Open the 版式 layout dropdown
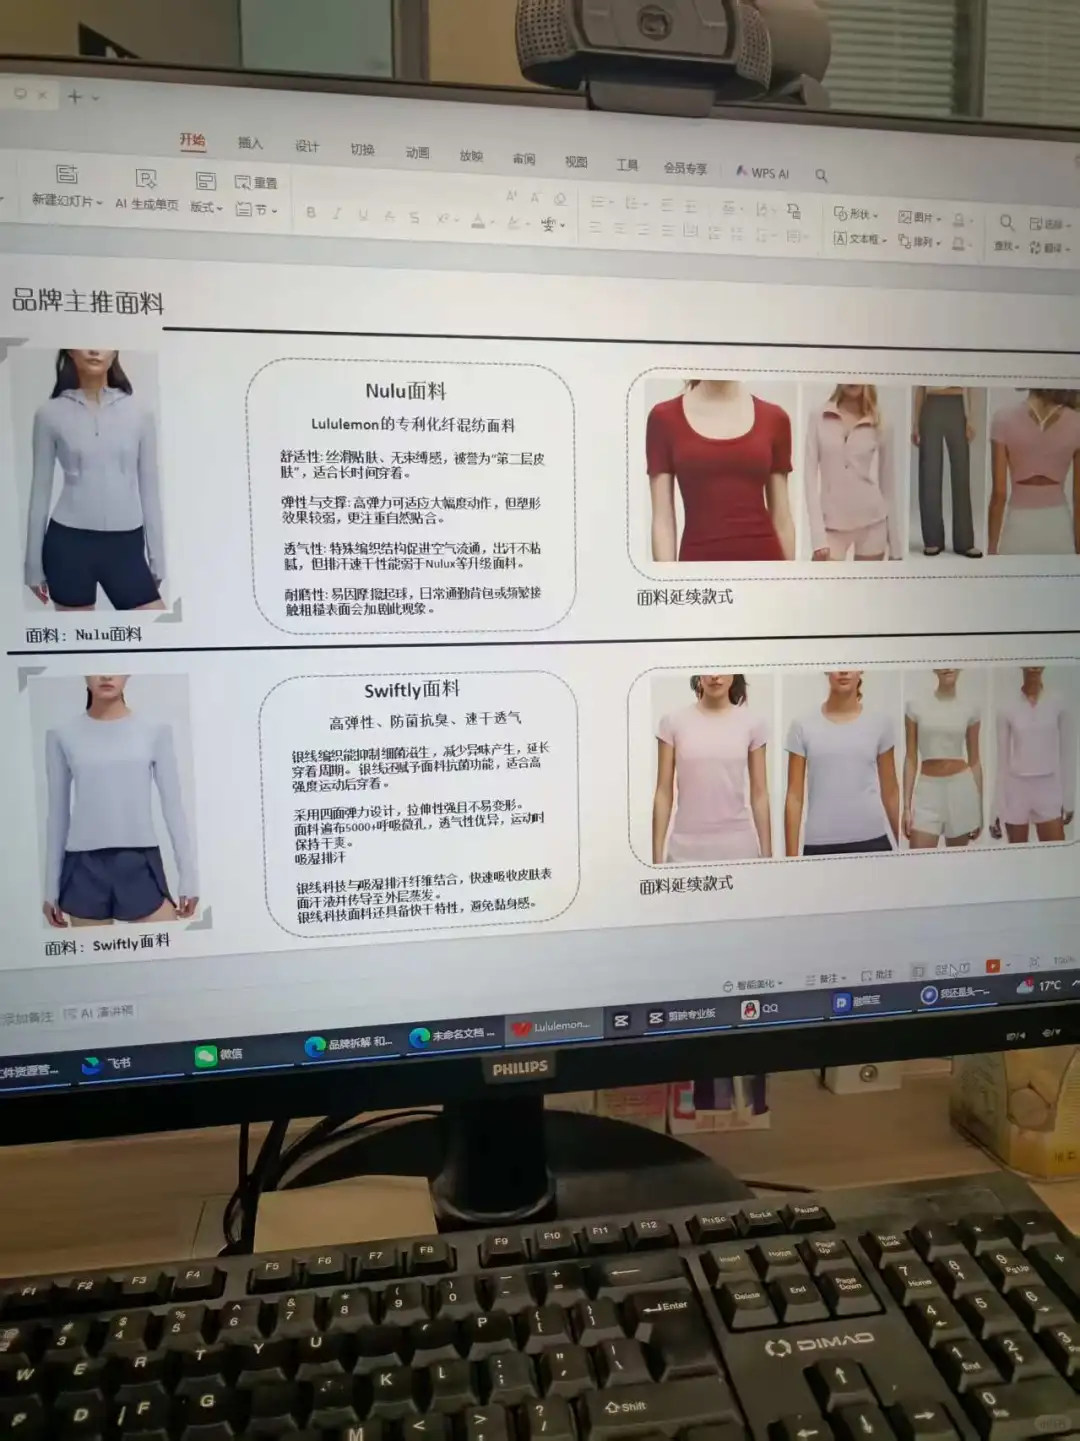1080x1441 pixels. pos(206,207)
